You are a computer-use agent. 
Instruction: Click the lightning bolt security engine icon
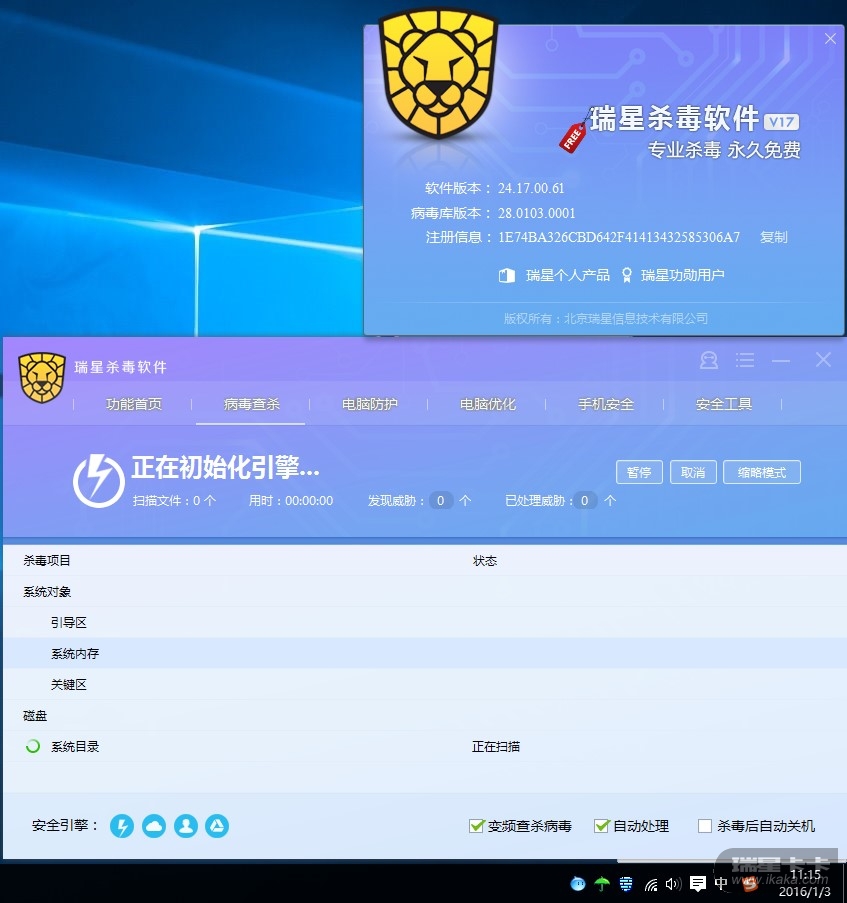(122, 826)
